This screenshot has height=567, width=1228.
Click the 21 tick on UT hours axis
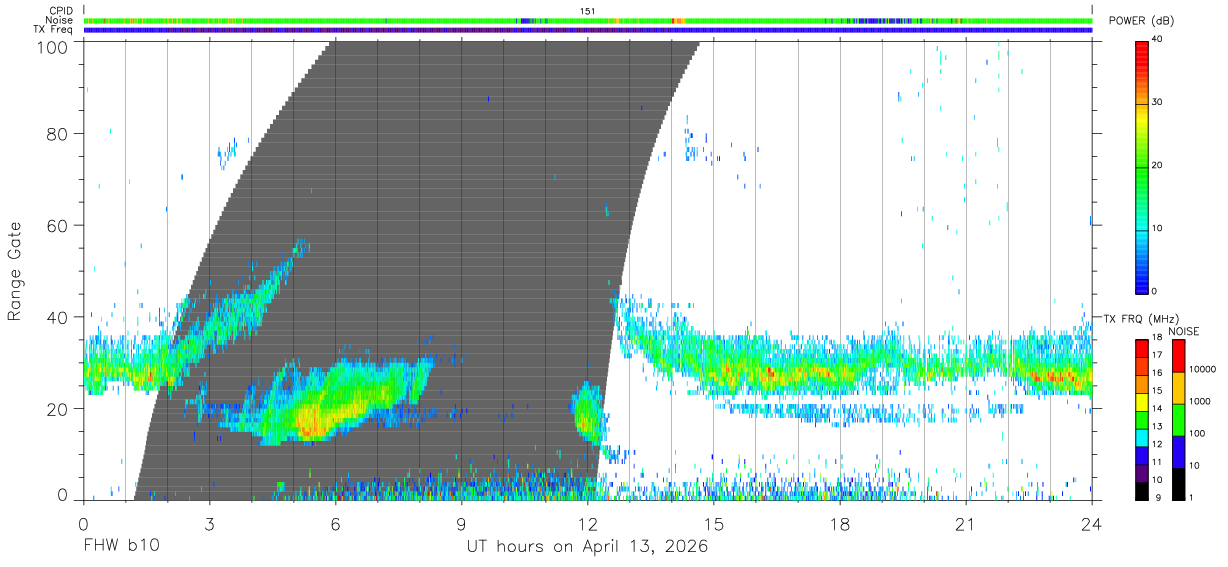(966, 524)
